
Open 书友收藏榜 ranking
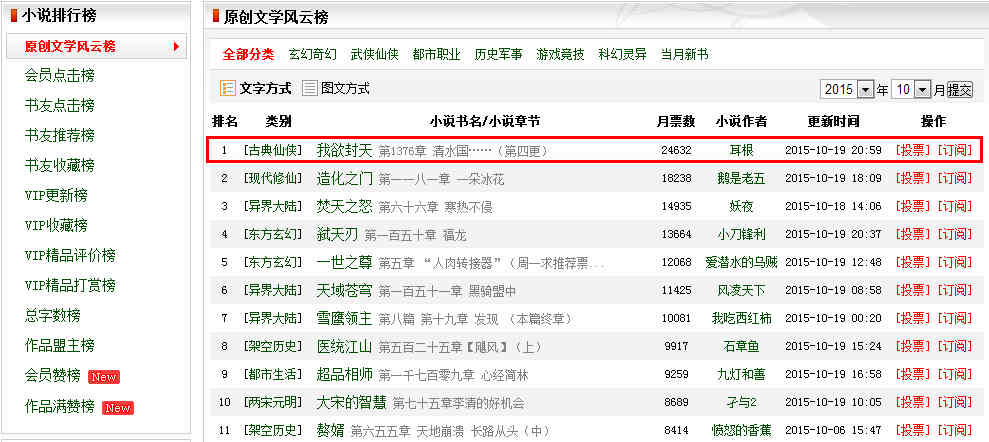pos(59,165)
